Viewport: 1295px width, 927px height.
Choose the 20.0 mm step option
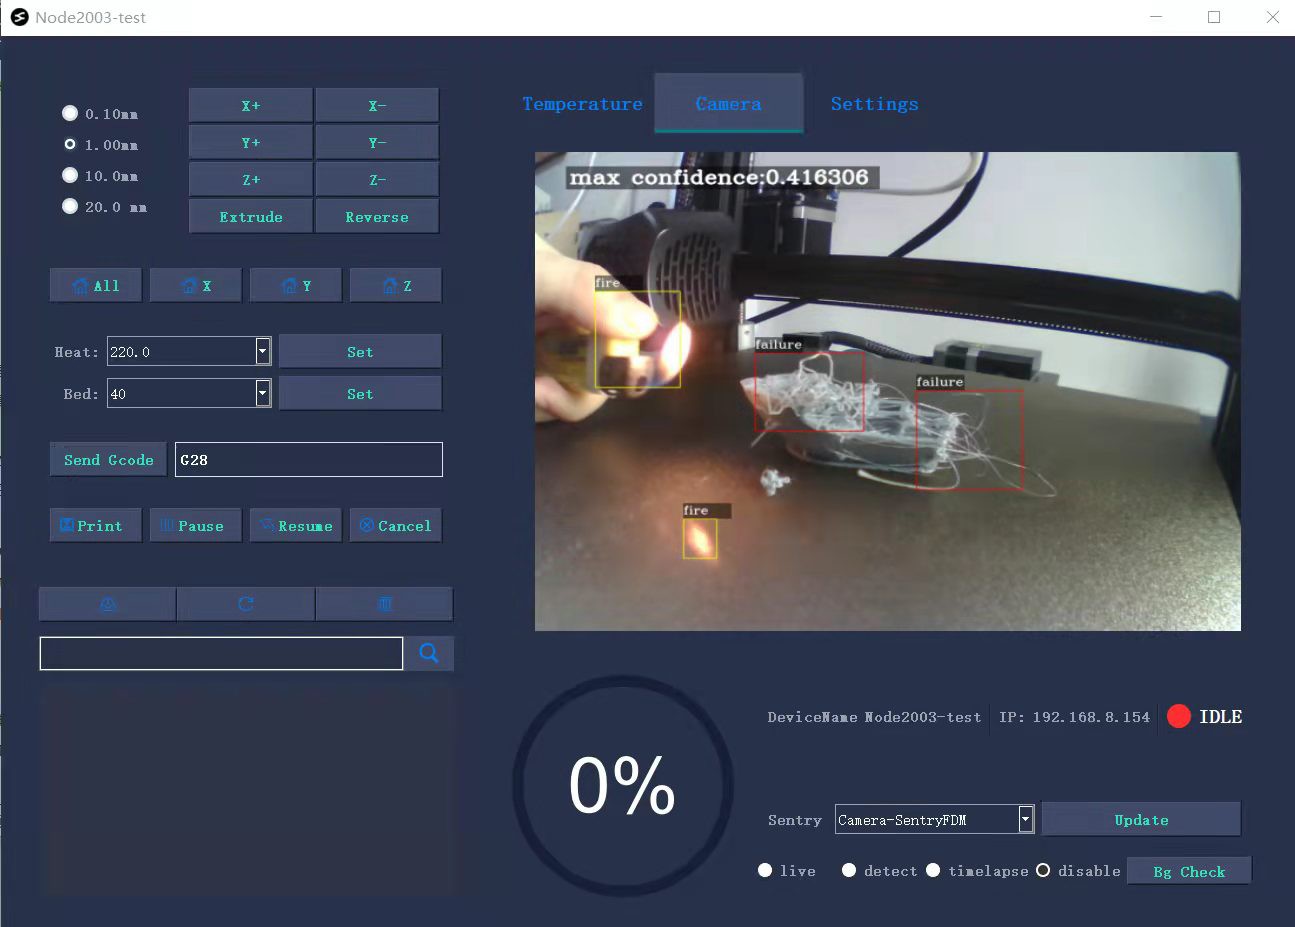(x=70, y=206)
